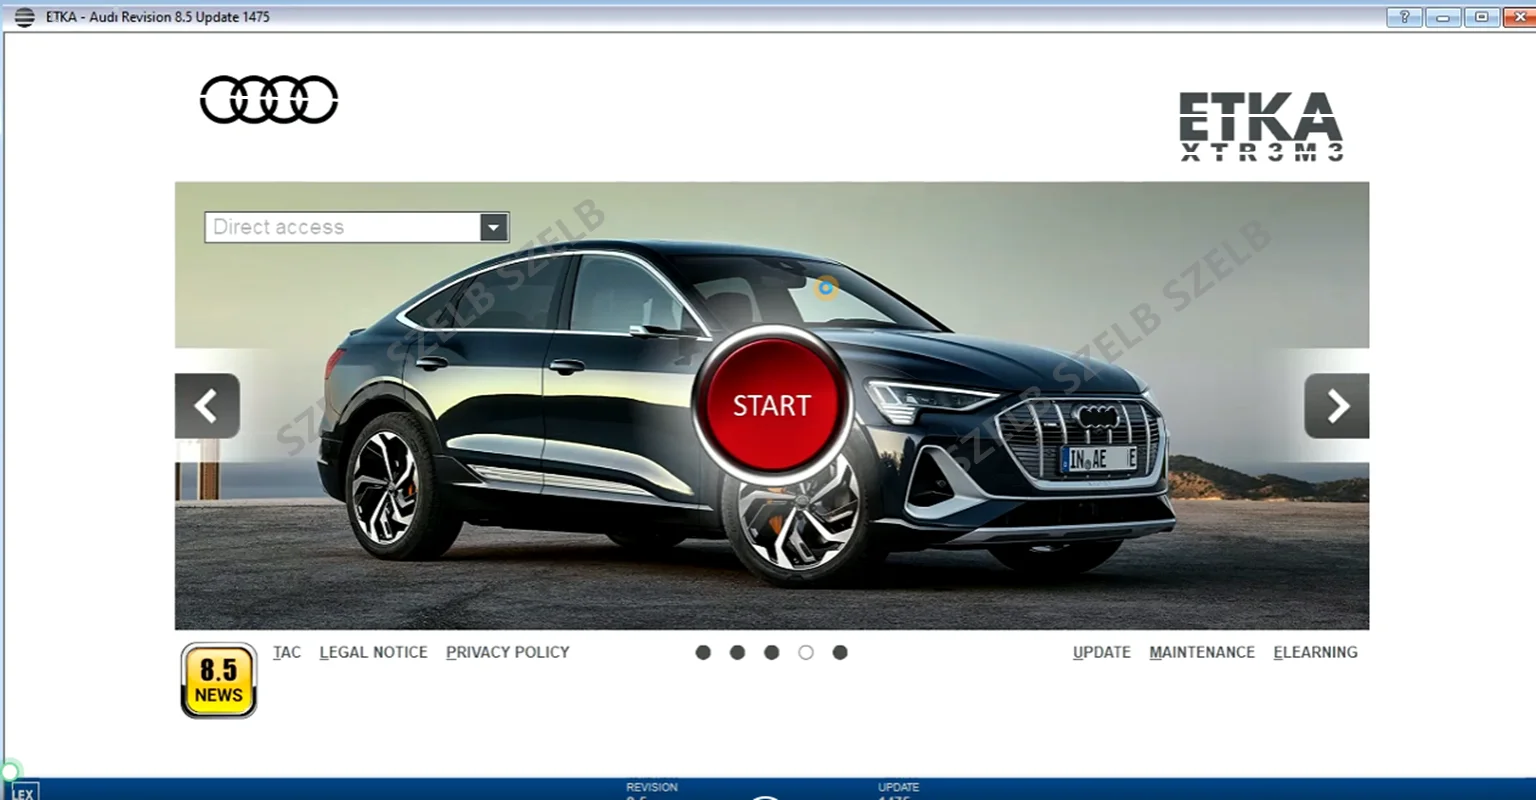Select the third carousel dot
Image resolution: width=1536 pixels, height=800 pixels.
point(771,652)
